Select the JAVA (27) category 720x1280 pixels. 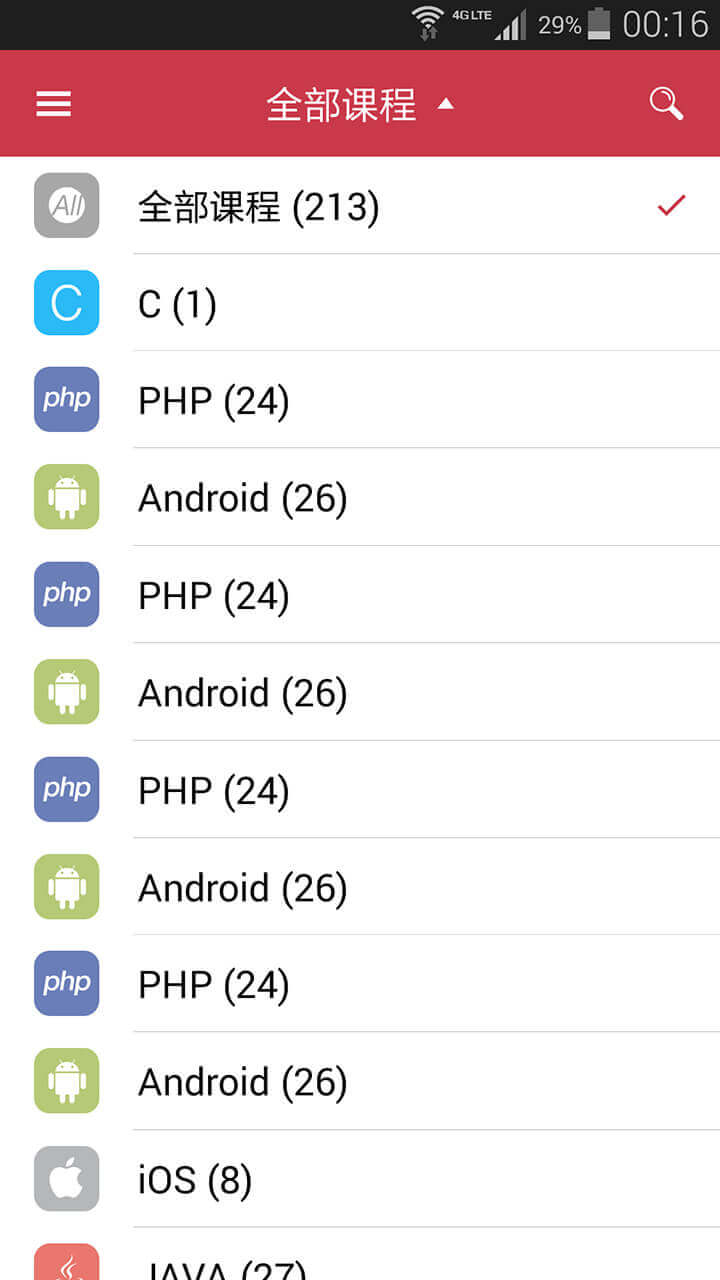pyautogui.click(x=222, y=1269)
